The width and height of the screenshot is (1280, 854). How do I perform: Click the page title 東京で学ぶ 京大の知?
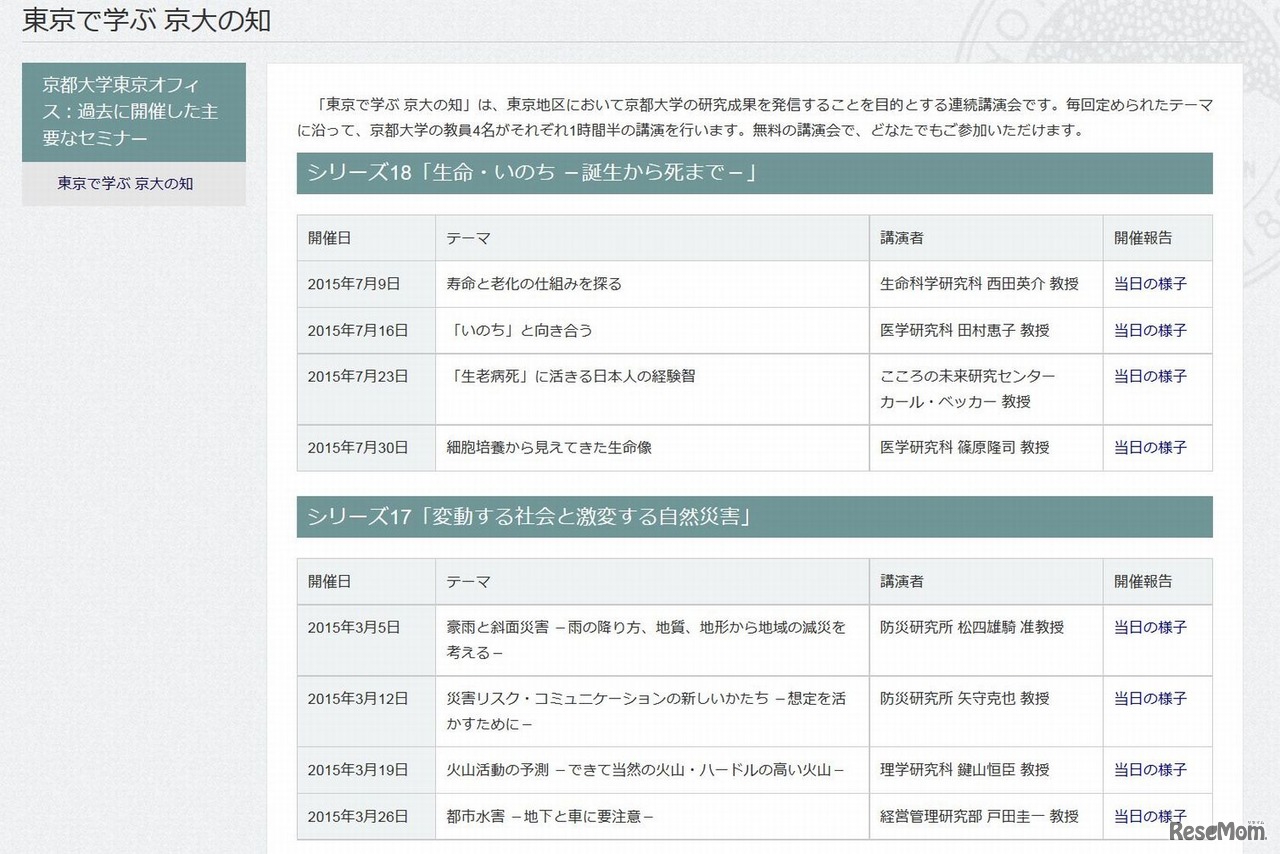click(146, 20)
